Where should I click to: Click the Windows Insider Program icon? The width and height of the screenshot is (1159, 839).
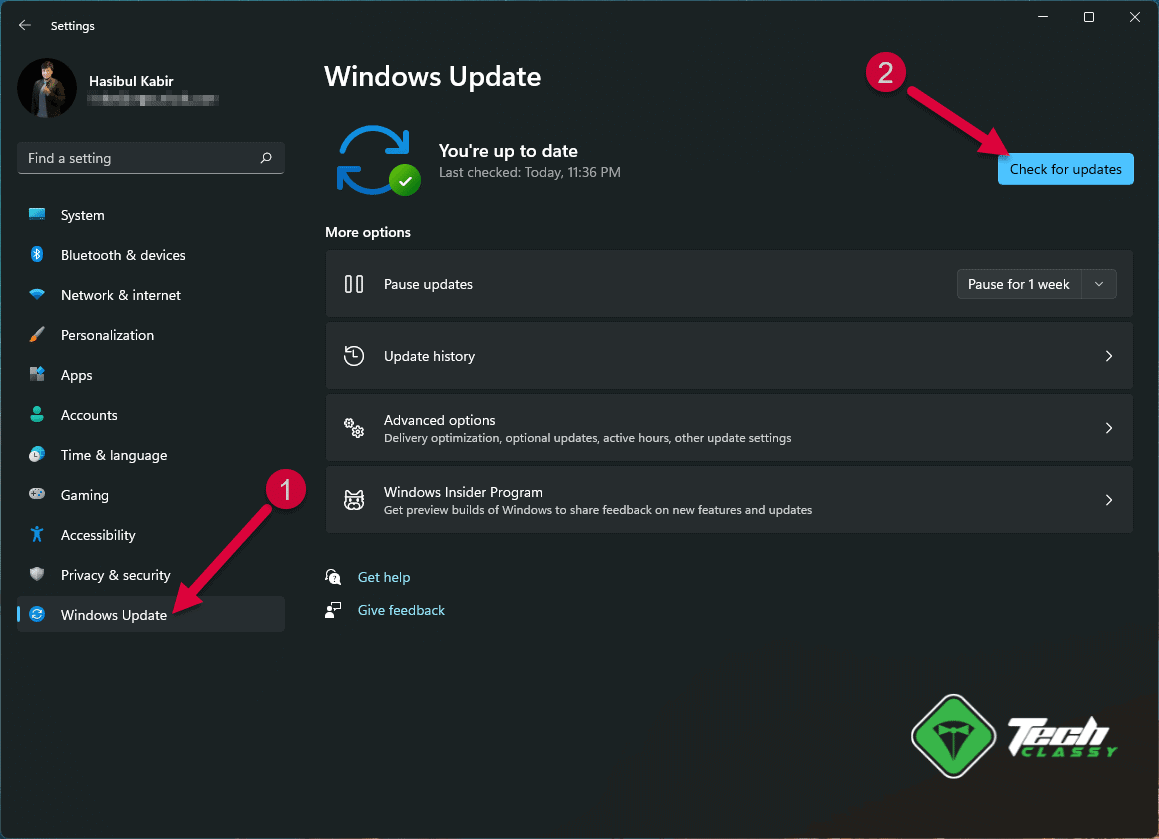(x=354, y=499)
